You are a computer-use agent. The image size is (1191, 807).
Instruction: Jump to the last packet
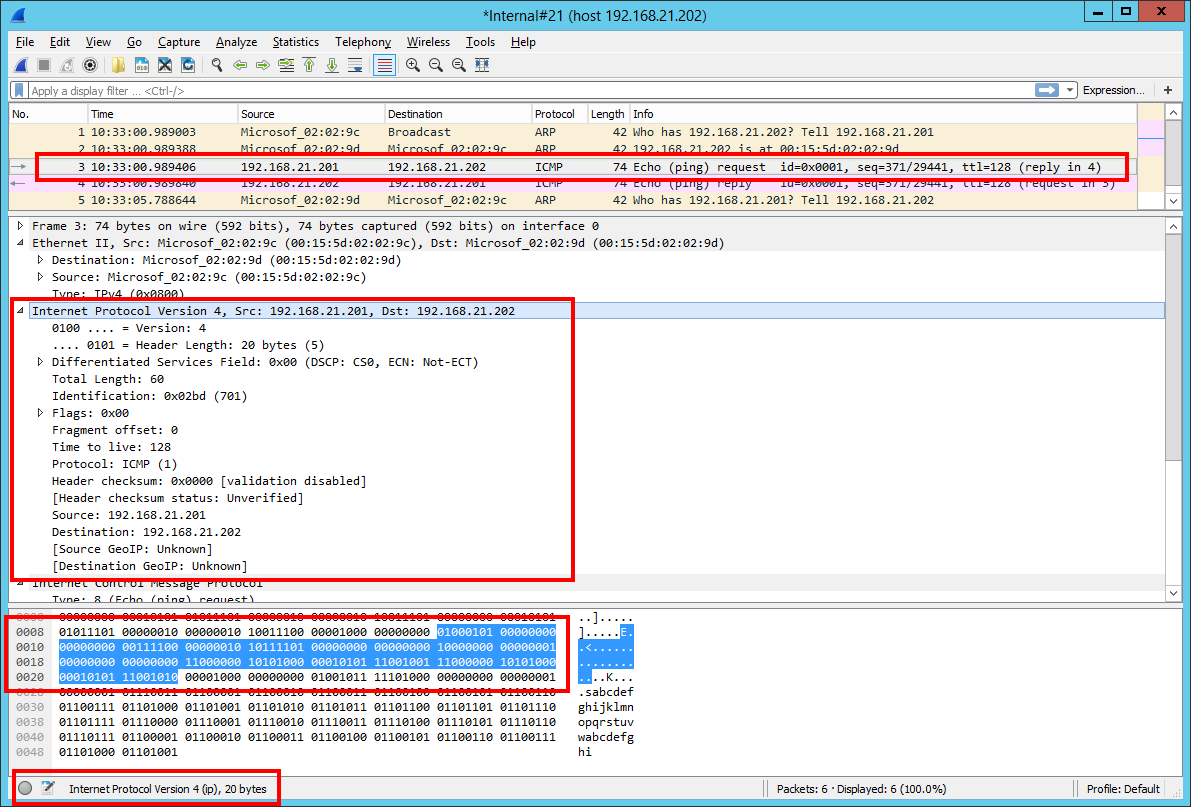point(332,65)
